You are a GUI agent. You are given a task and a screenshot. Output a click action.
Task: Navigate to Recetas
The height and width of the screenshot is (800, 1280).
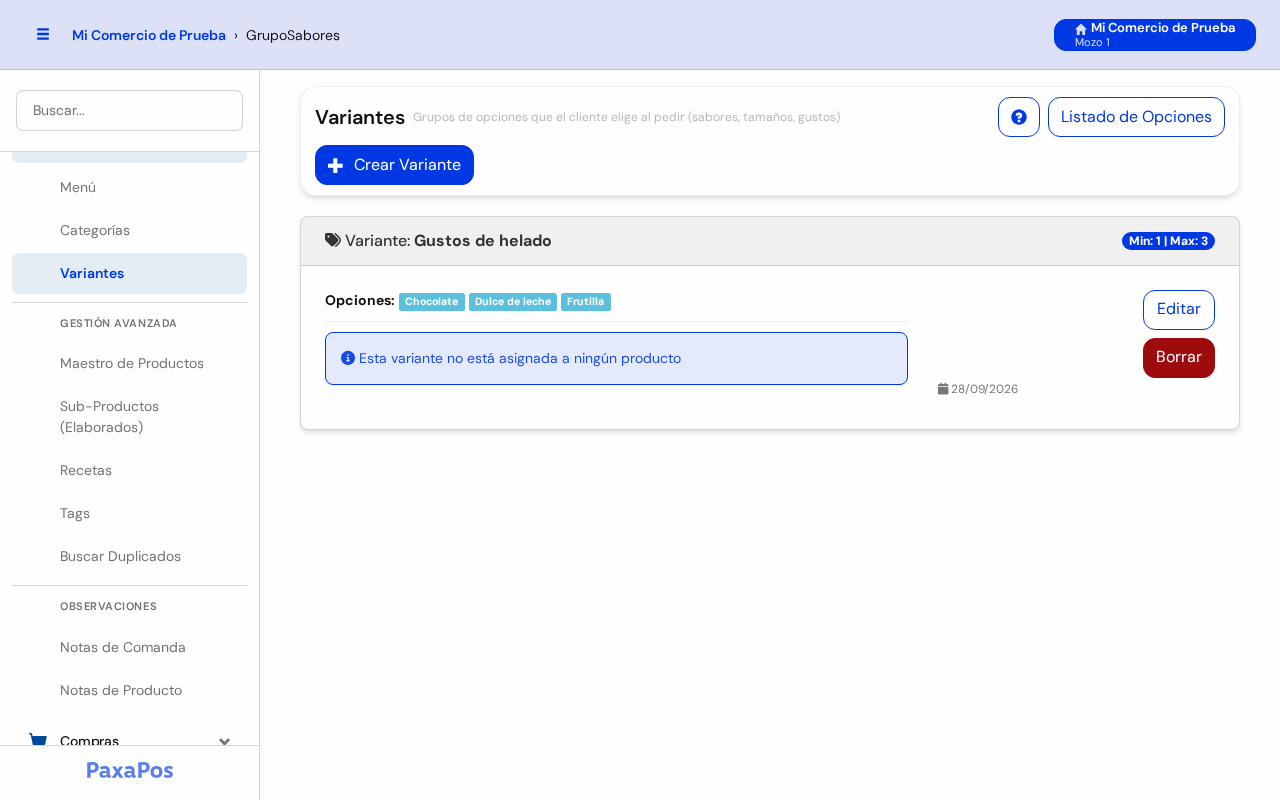(129, 470)
